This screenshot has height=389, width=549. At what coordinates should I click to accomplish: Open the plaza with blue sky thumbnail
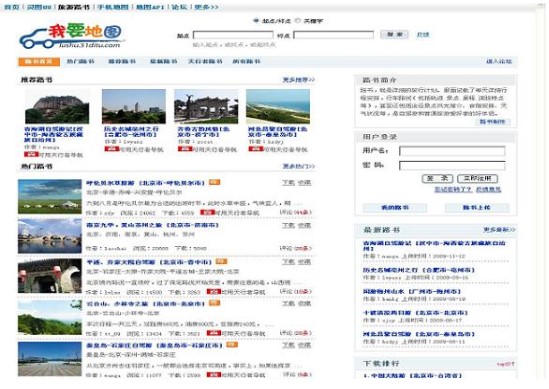point(50,359)
